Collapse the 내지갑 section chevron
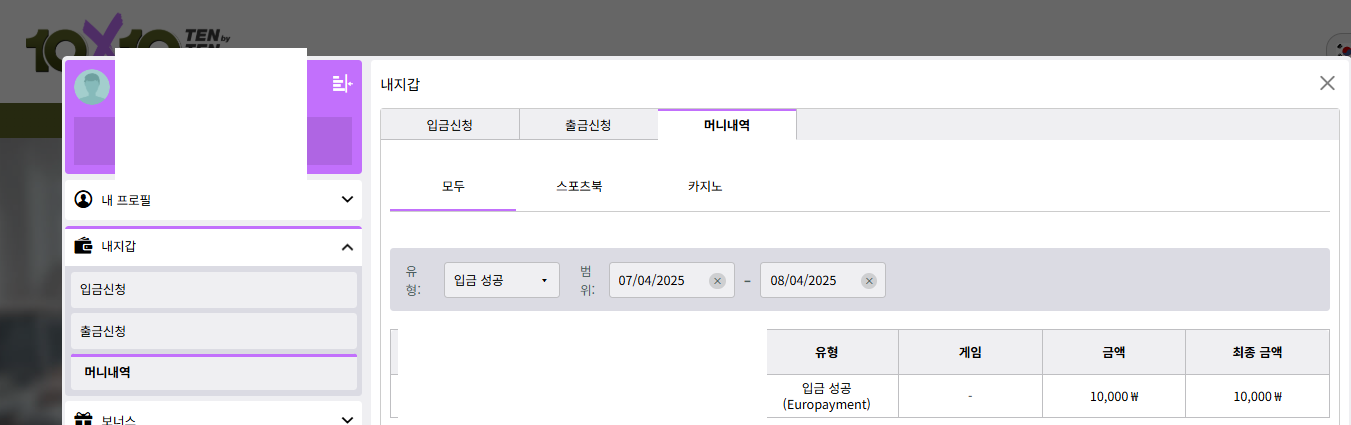1351x425 pixels. pos(347,247)
